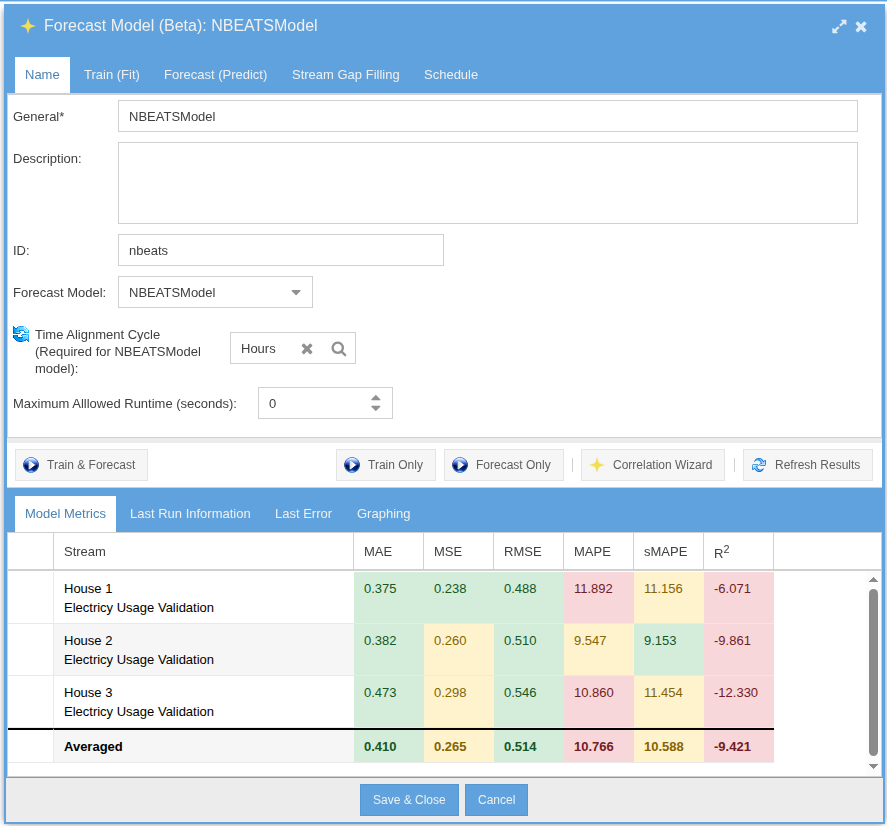This screenshot has height=826, width=887.
Task: Select the Model Metrics tab
Action: tap(66, 514)
